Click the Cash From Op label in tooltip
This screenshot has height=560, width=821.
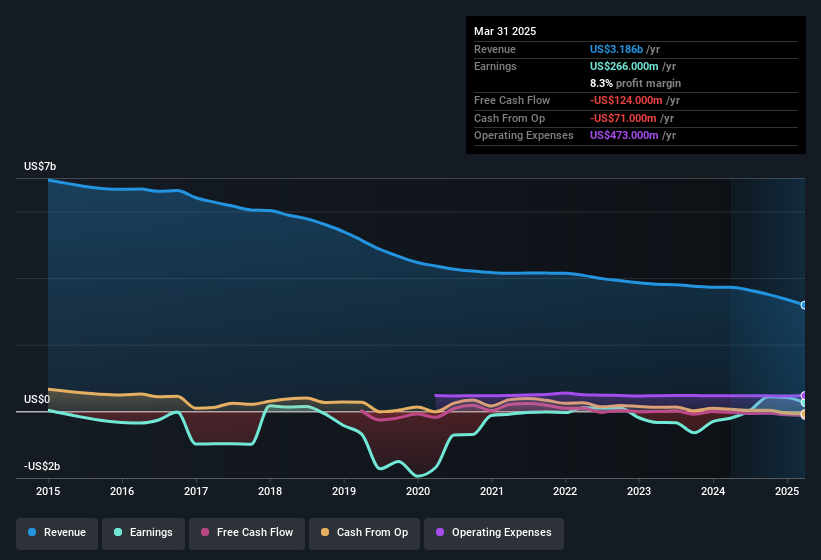pos(509,118)
